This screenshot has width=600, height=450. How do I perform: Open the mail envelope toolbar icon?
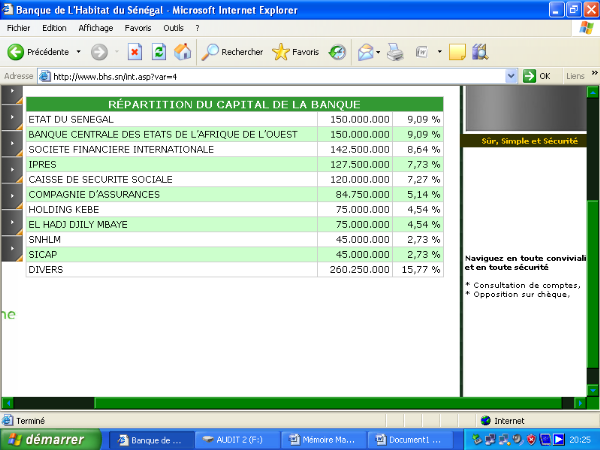click(366, 52)
